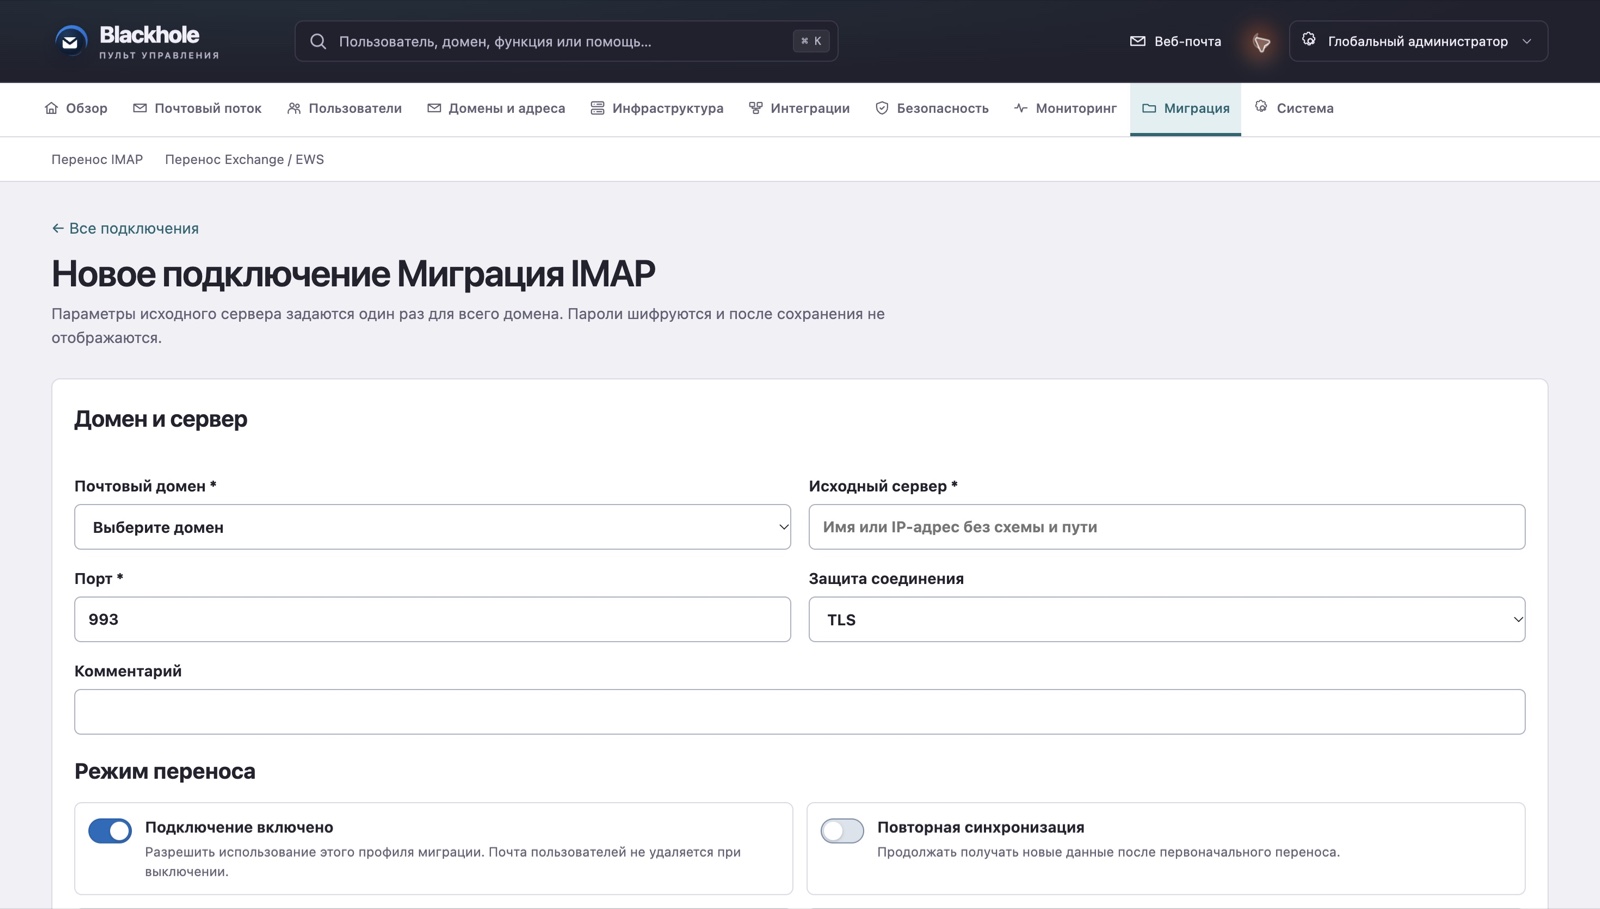
Task: Disable the Подключение включено switch
Action: coord(110,831)
